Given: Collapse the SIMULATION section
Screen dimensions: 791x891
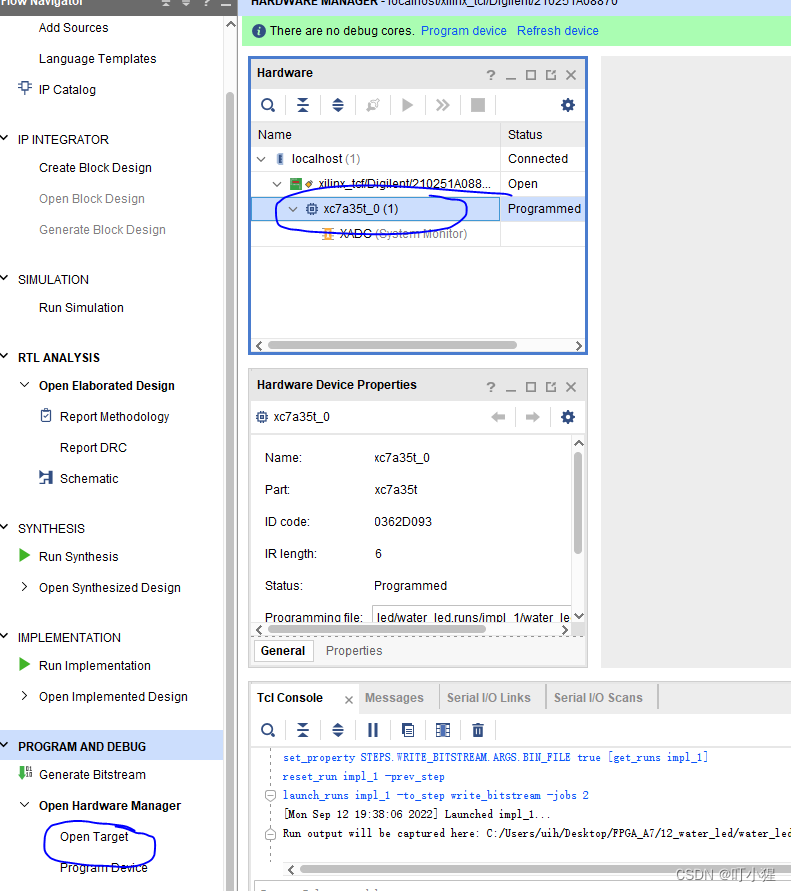Looking at the screenshot, I should (x=5, y=278).
